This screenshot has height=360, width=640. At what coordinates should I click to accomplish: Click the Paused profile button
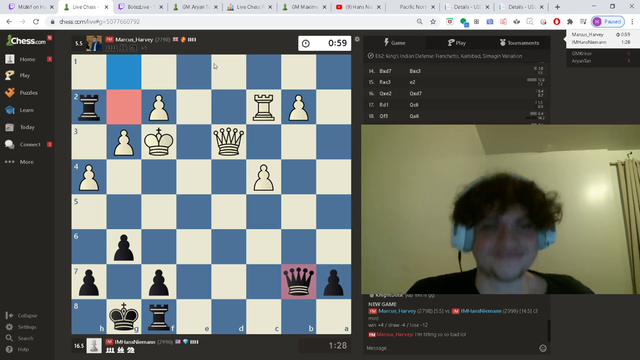coord(608,22)
